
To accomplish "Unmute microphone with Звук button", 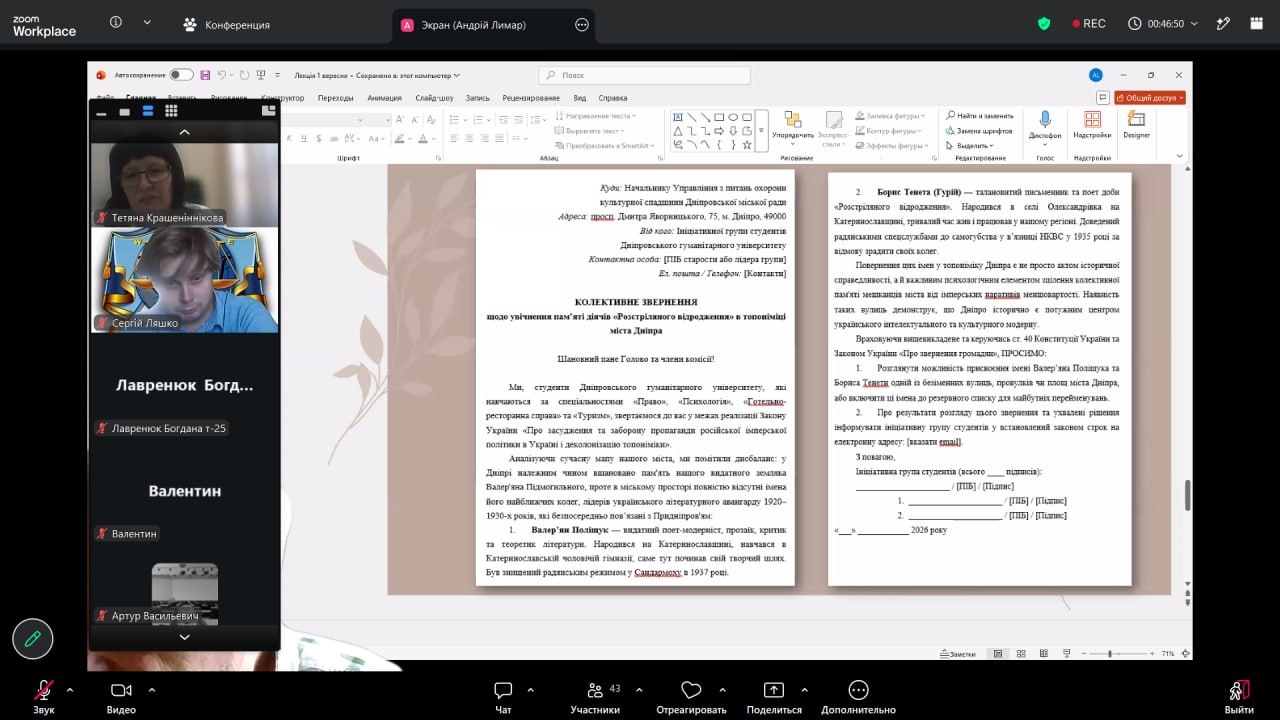I will click(43, 697).
